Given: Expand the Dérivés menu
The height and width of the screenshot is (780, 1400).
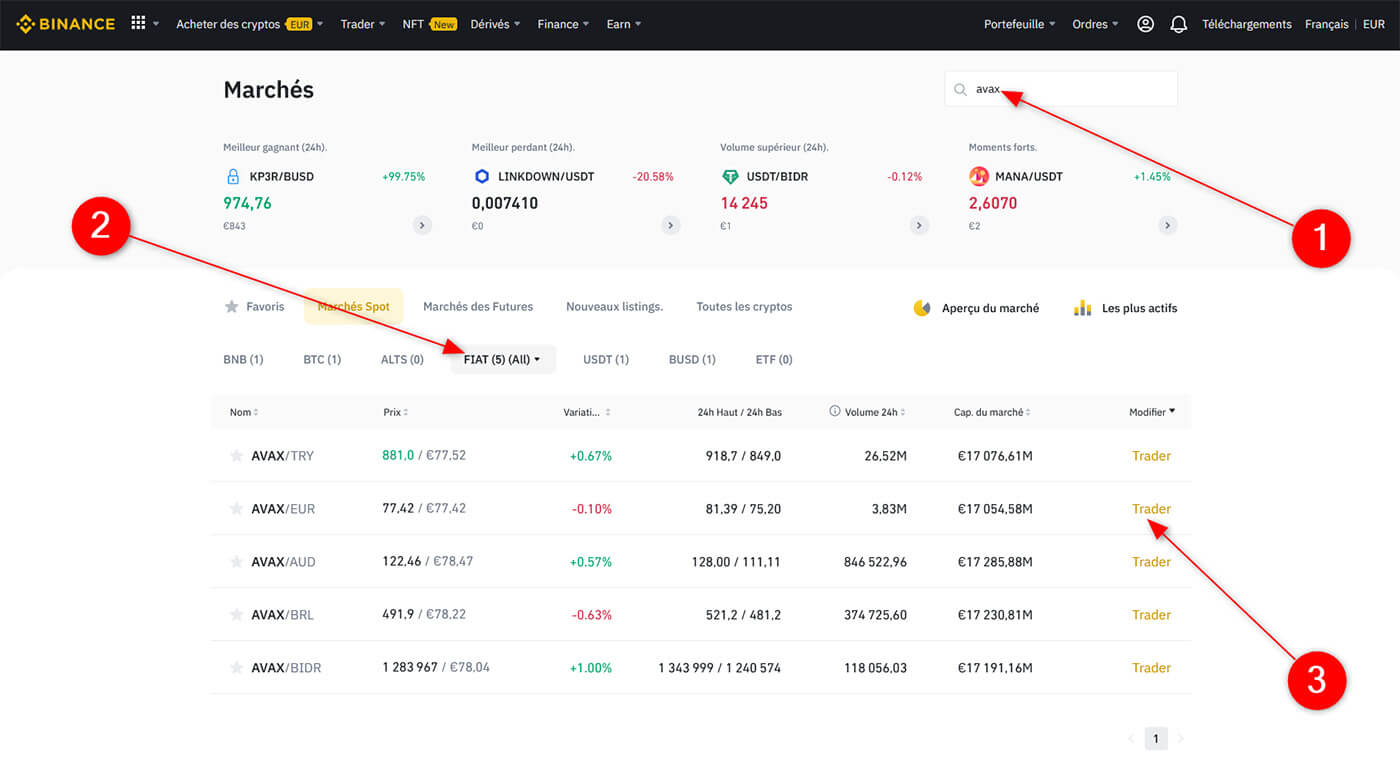Looking at the screenshot, I should coord(495,24).
